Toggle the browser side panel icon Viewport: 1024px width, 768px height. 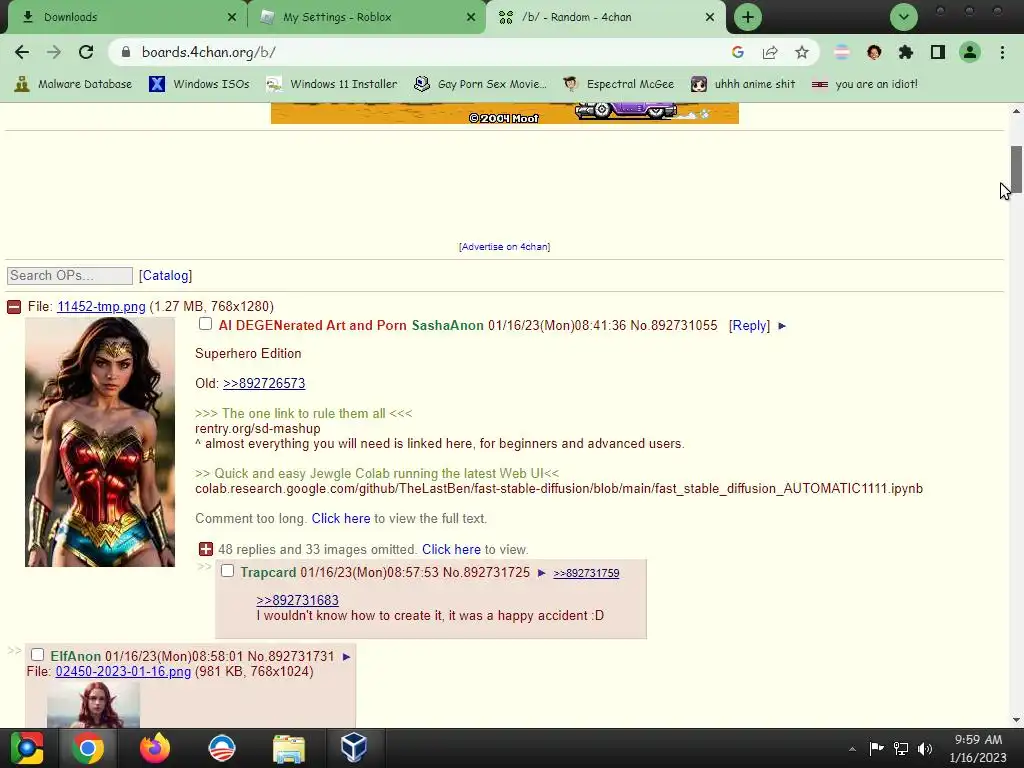click(938, 52)
